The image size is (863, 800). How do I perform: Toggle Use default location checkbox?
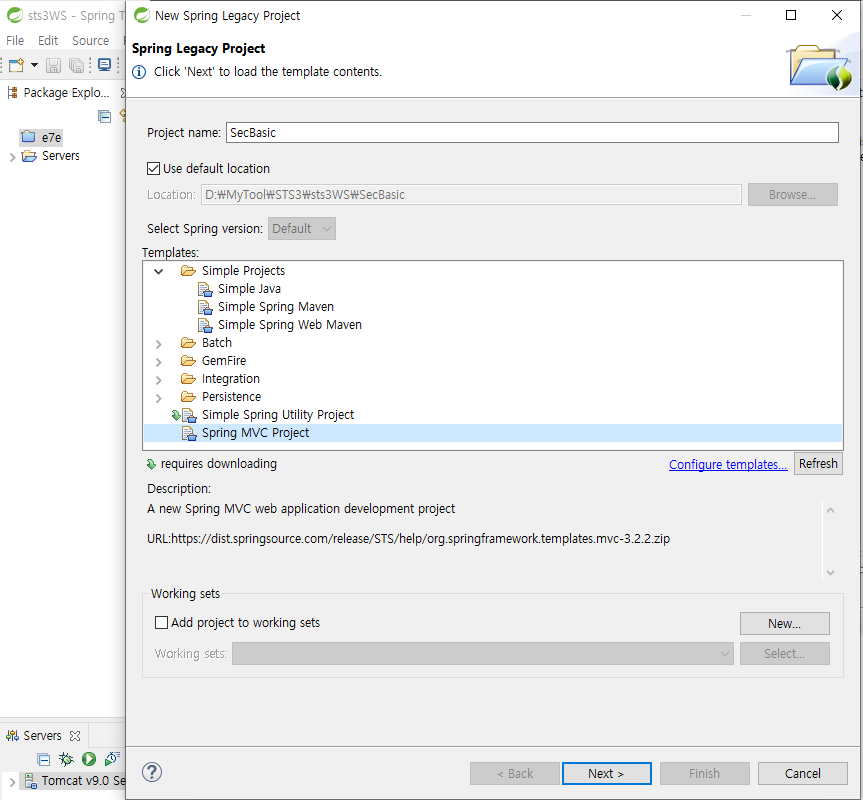[x=154, y=168]
